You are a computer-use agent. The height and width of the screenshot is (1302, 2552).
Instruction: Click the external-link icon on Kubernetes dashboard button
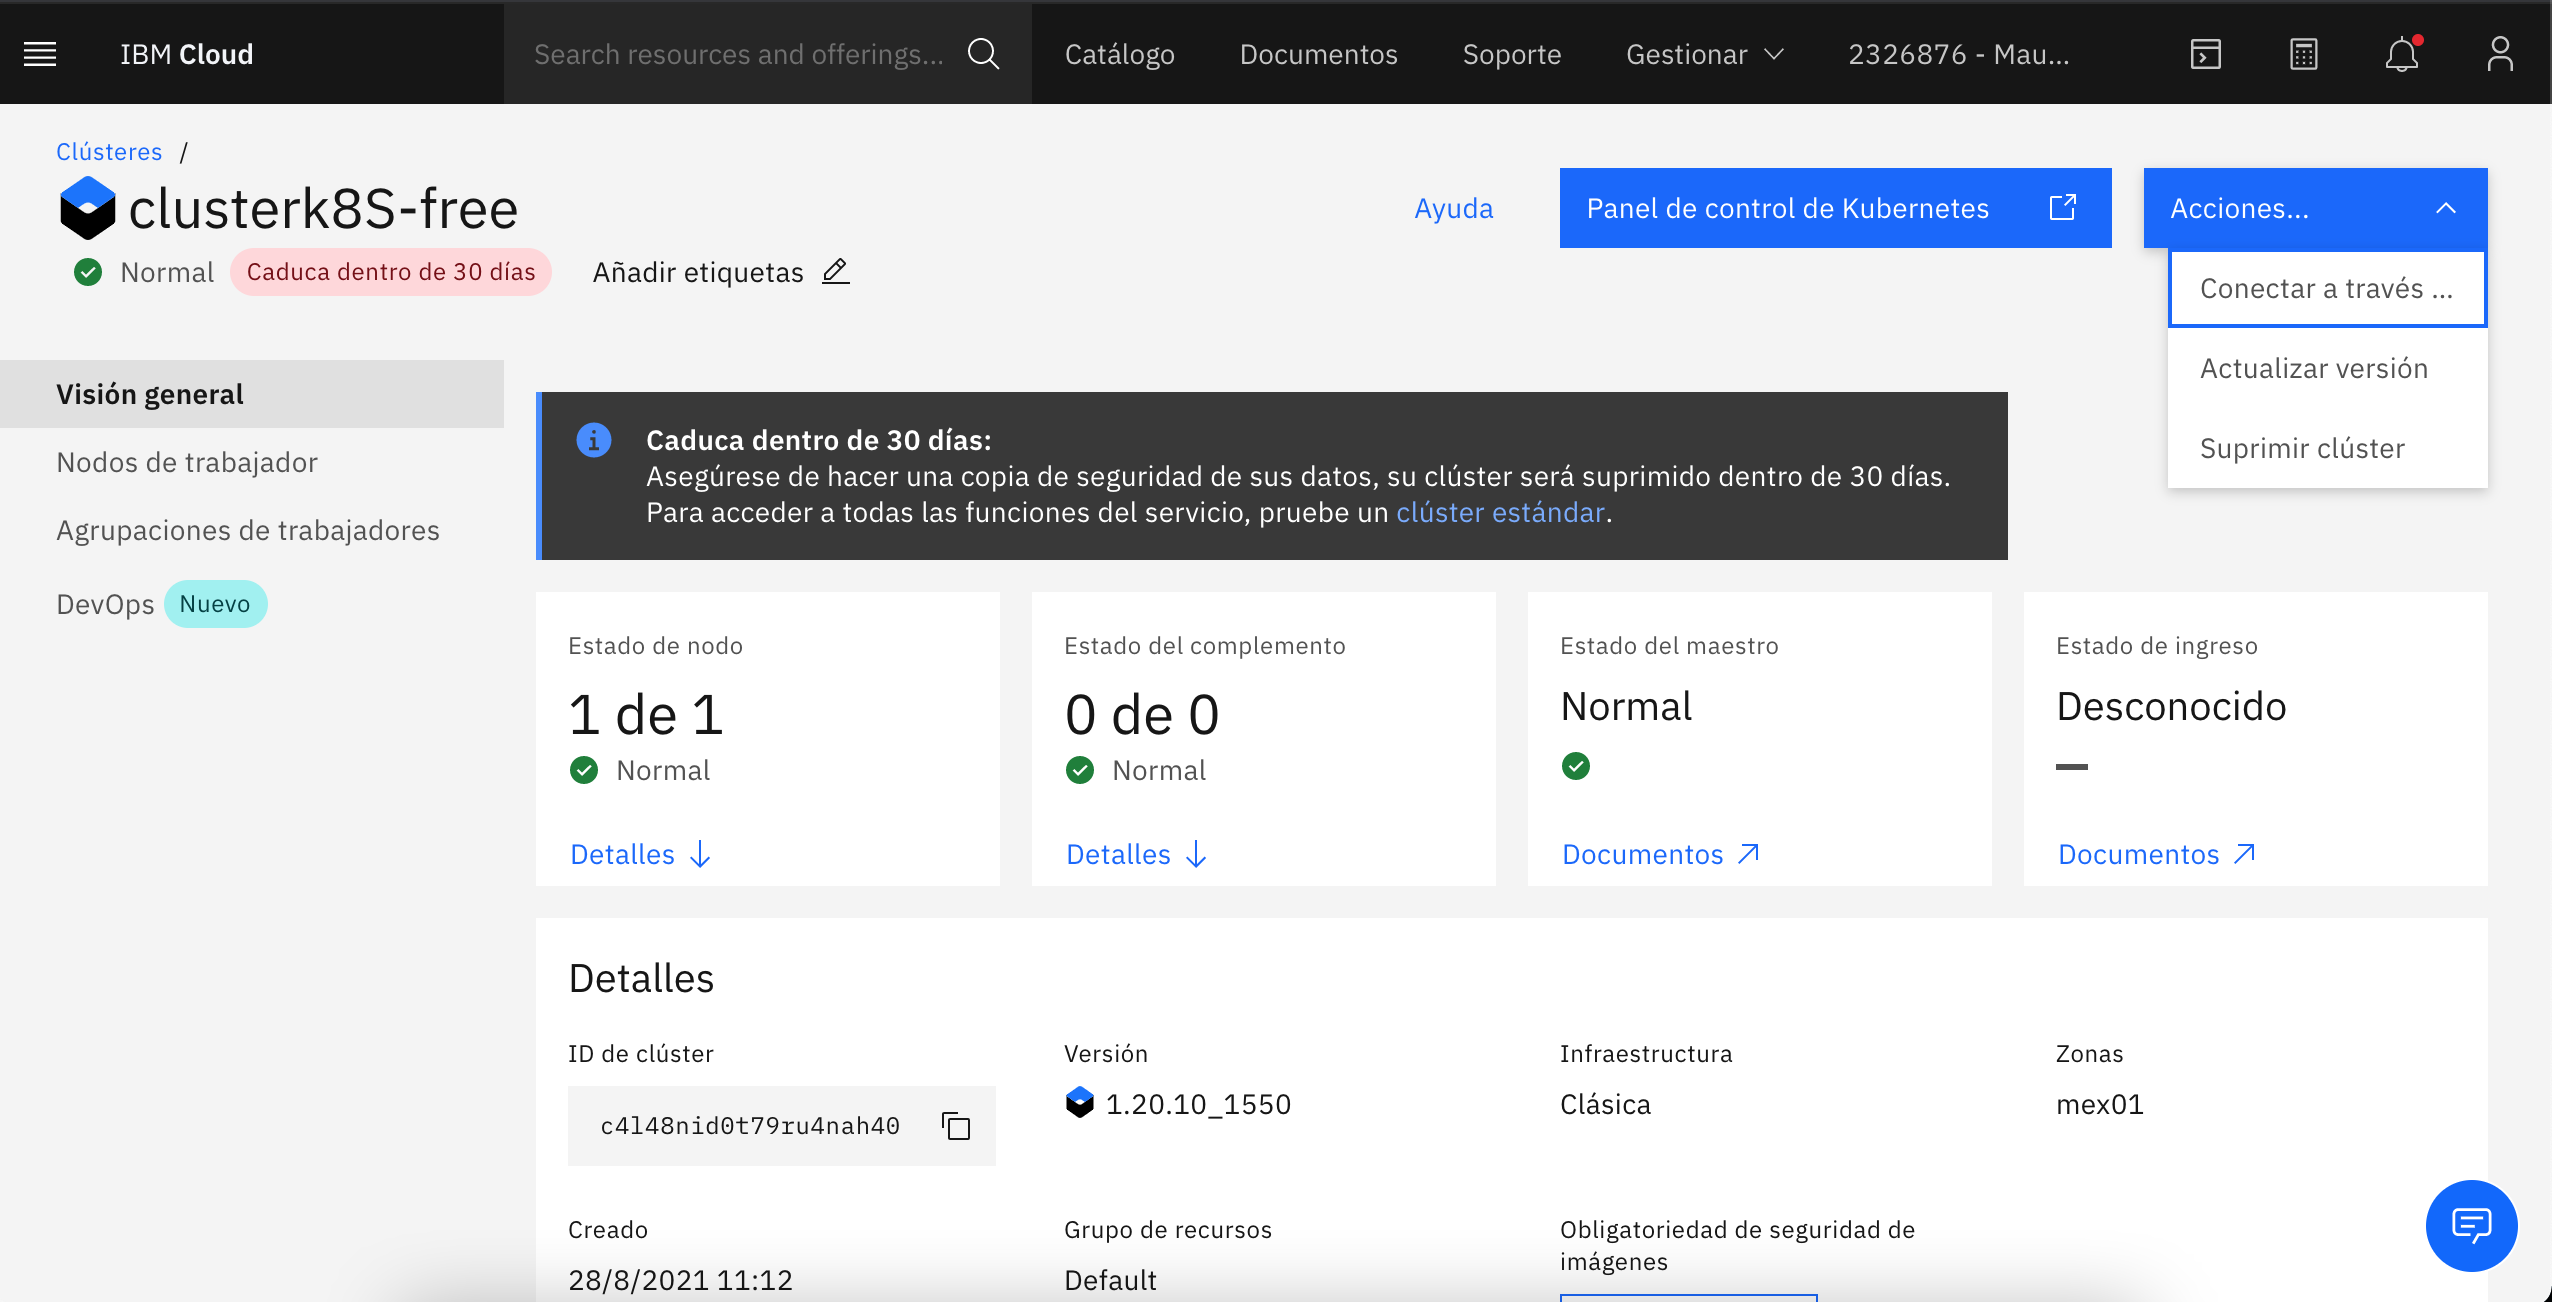coord(2063,207)
